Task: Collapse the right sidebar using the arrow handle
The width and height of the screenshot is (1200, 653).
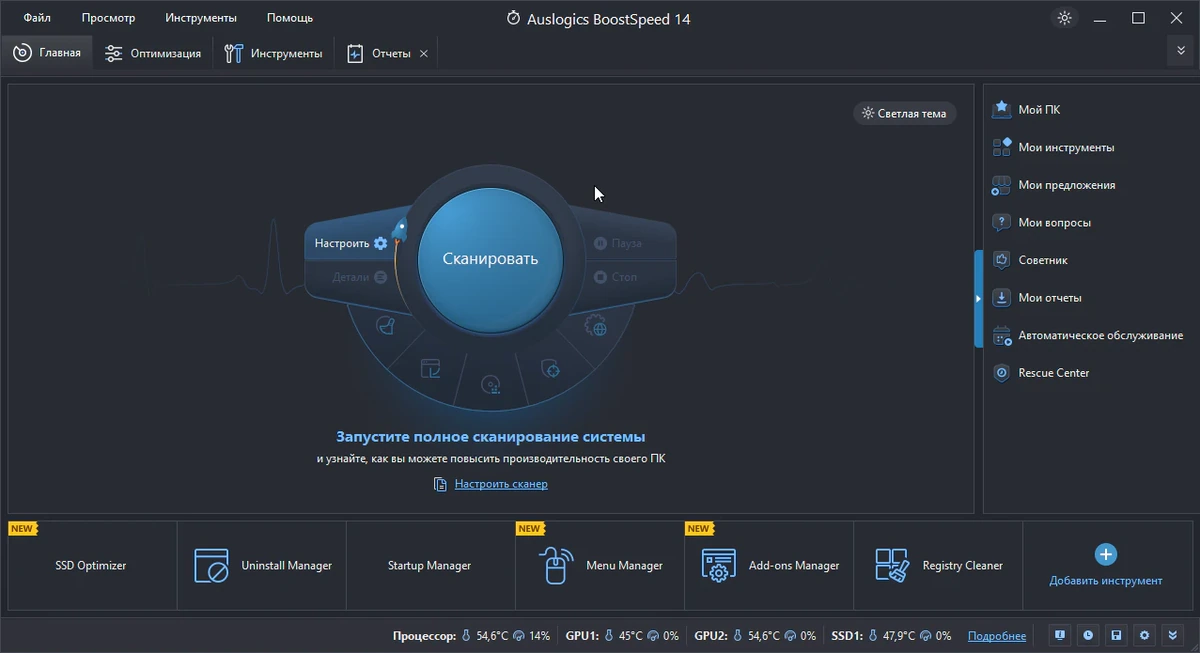Action: [x=979, y=298]
